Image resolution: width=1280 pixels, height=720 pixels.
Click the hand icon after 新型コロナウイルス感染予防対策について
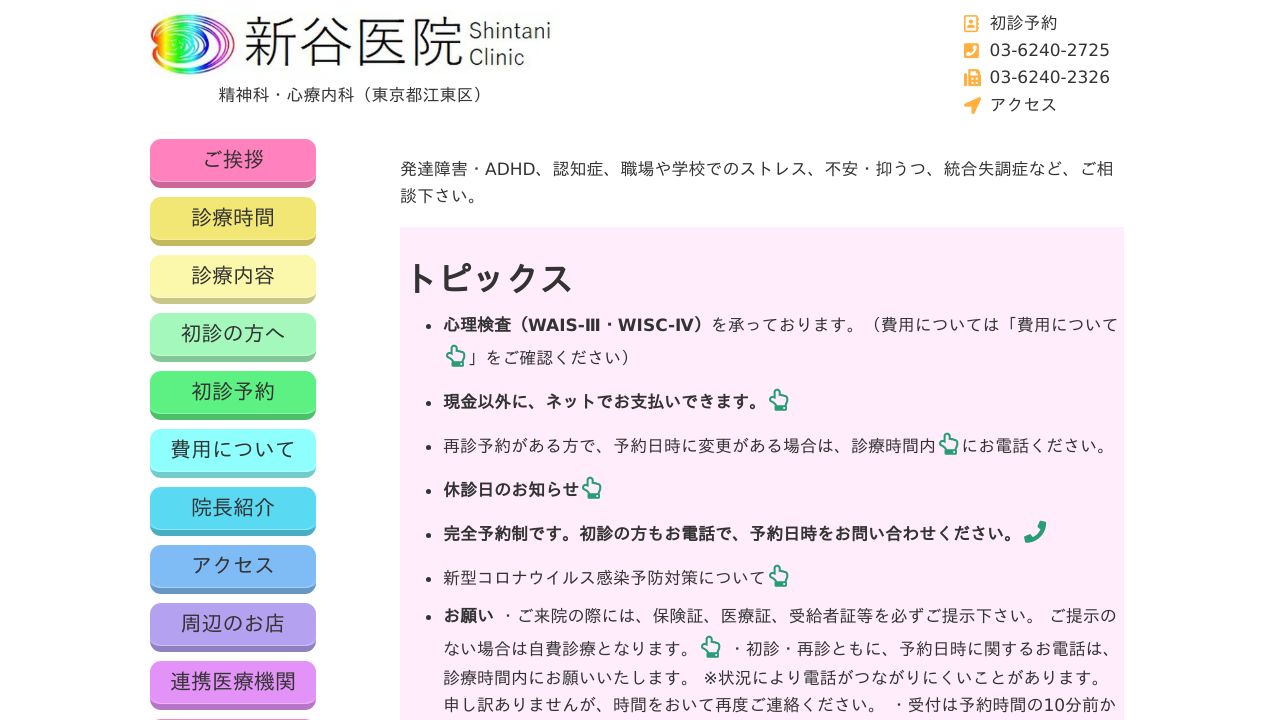point(779,575)
